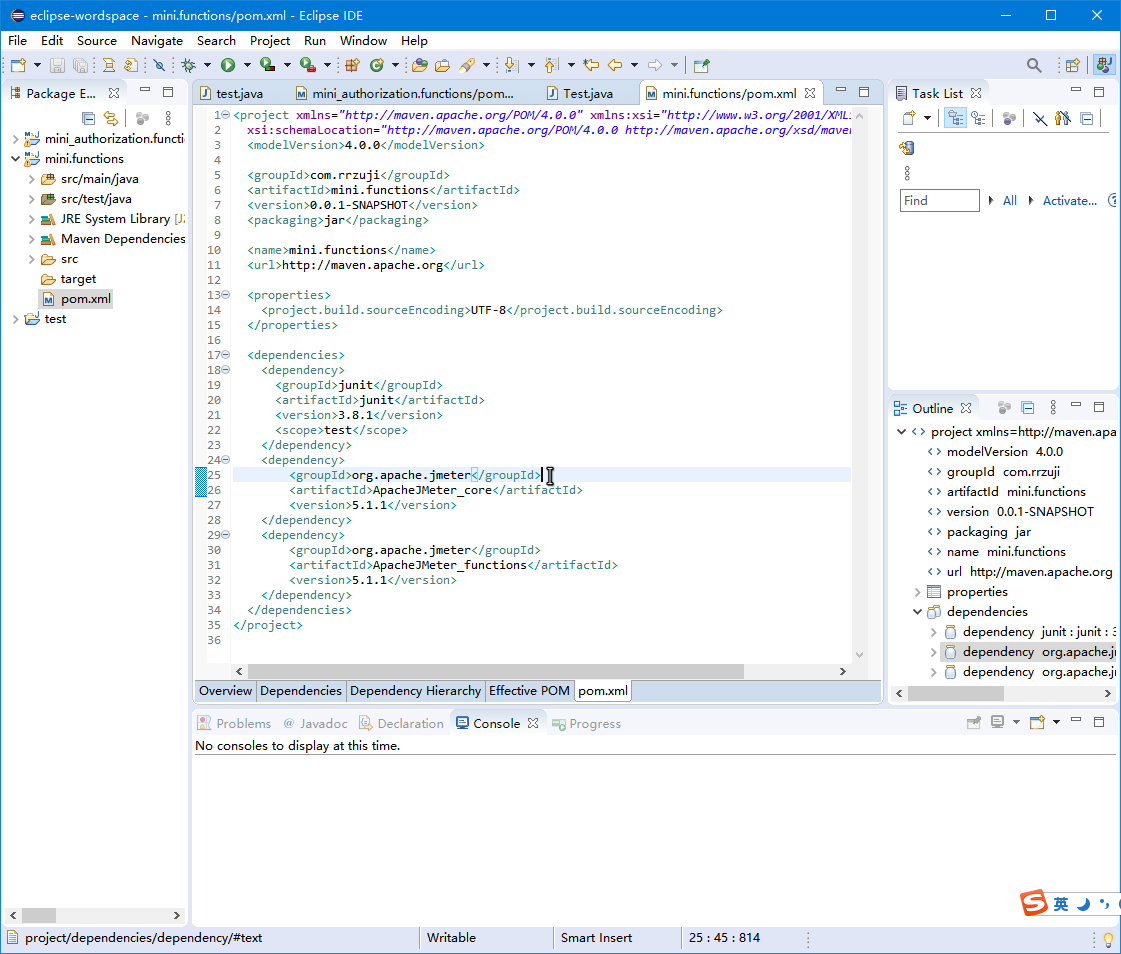Click the Debug bug icon in the toolbar
Screen dimensions: 1121x954
(188, 65)
